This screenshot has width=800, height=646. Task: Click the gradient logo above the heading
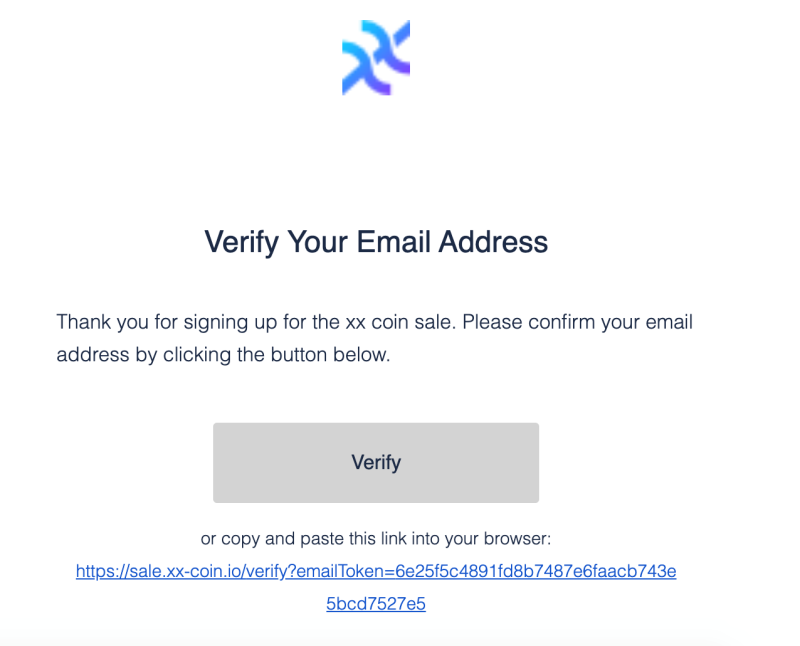click(375, 55)
